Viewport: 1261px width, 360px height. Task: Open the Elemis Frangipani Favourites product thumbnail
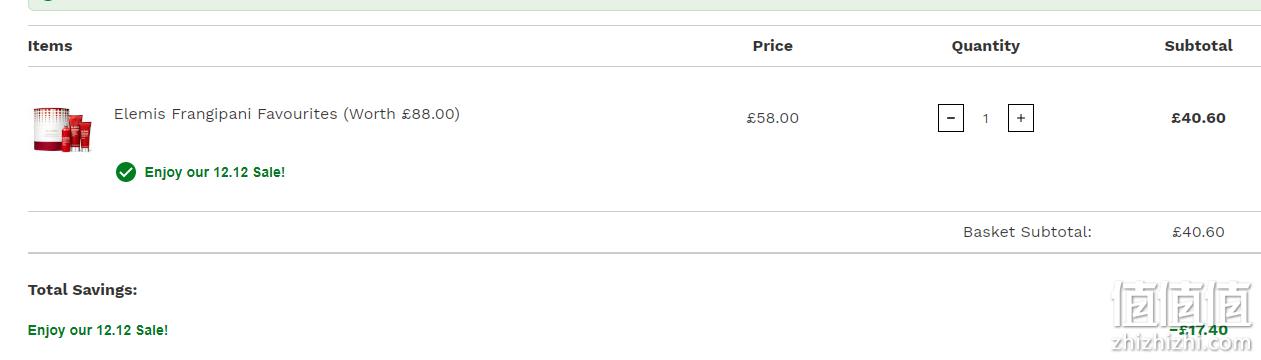[x=63, y=129]
